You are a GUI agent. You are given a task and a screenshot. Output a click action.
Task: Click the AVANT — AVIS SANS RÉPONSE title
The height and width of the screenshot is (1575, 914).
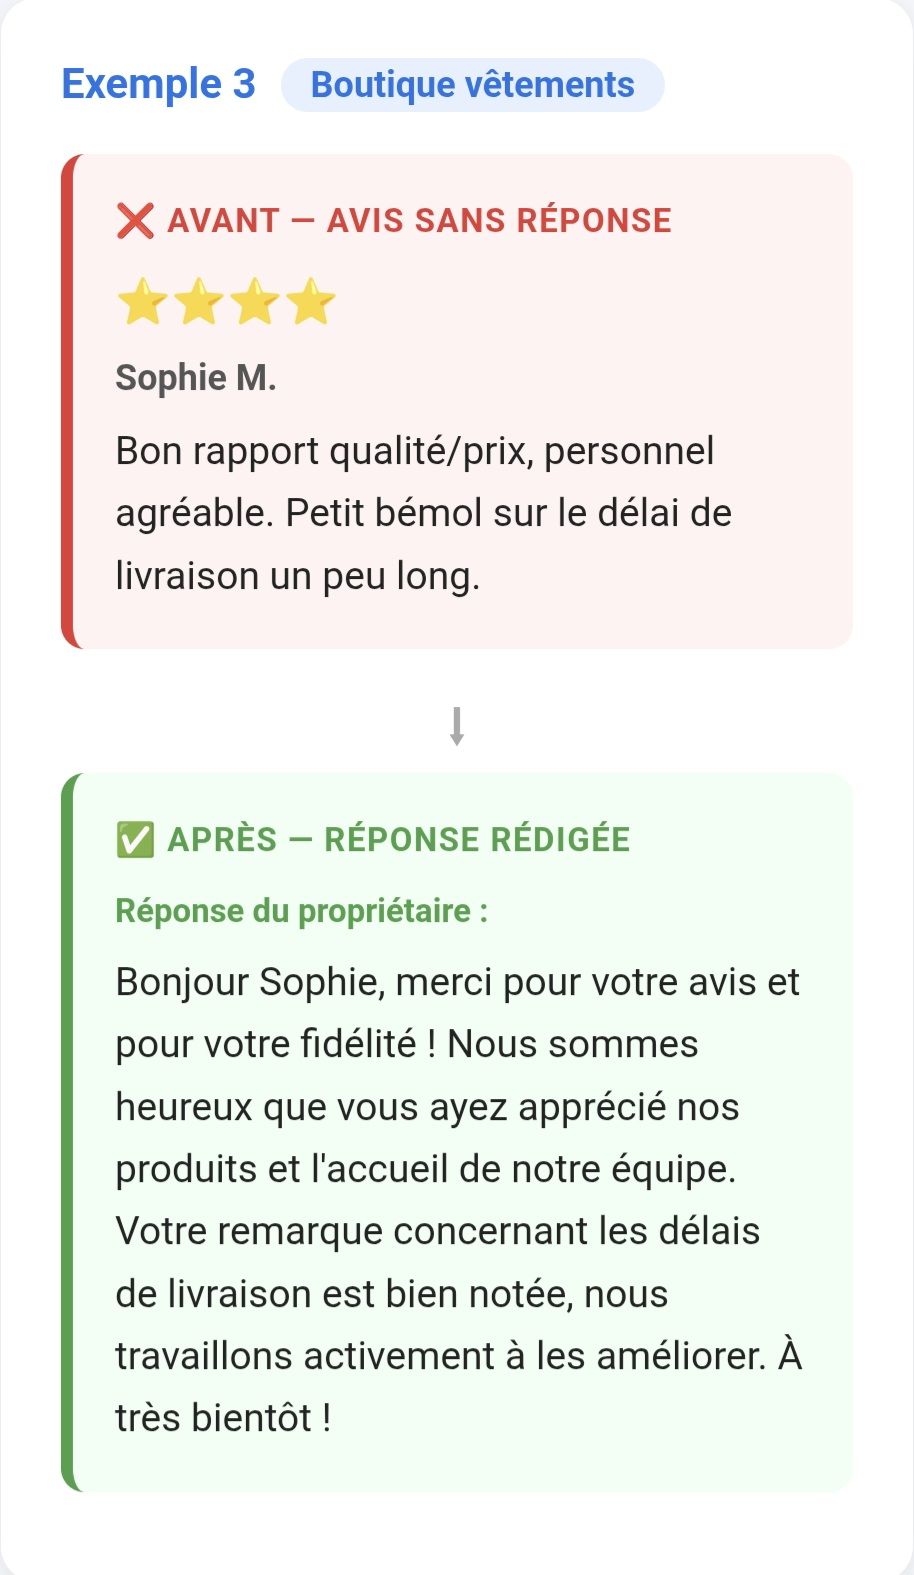pyautogui.click(x=419, y=221)
